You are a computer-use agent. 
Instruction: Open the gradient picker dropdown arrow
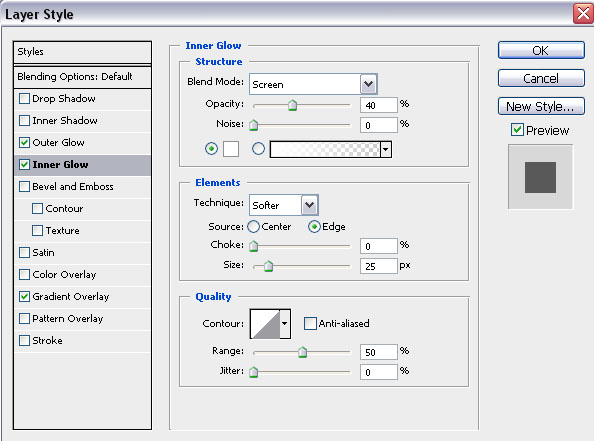pyautogui.click(x=385, y=149)
